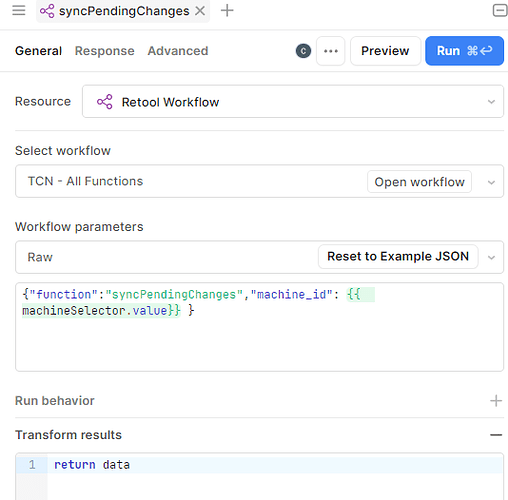
Task: Click the Open workflow button
Action: (x=419, y=182)
